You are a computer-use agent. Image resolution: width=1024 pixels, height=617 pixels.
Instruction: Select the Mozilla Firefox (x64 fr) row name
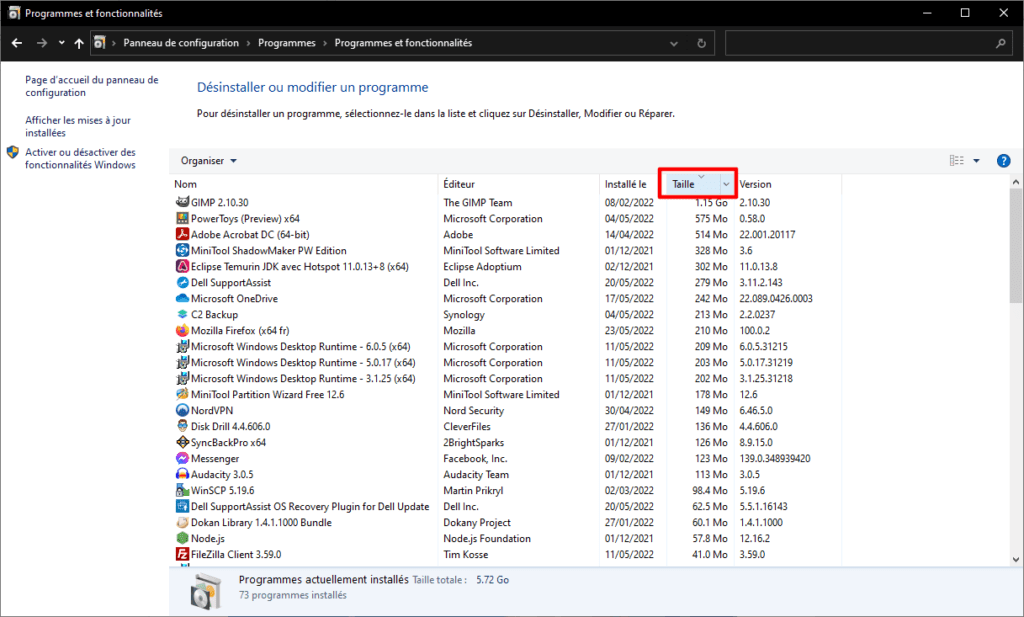(240, 330)
